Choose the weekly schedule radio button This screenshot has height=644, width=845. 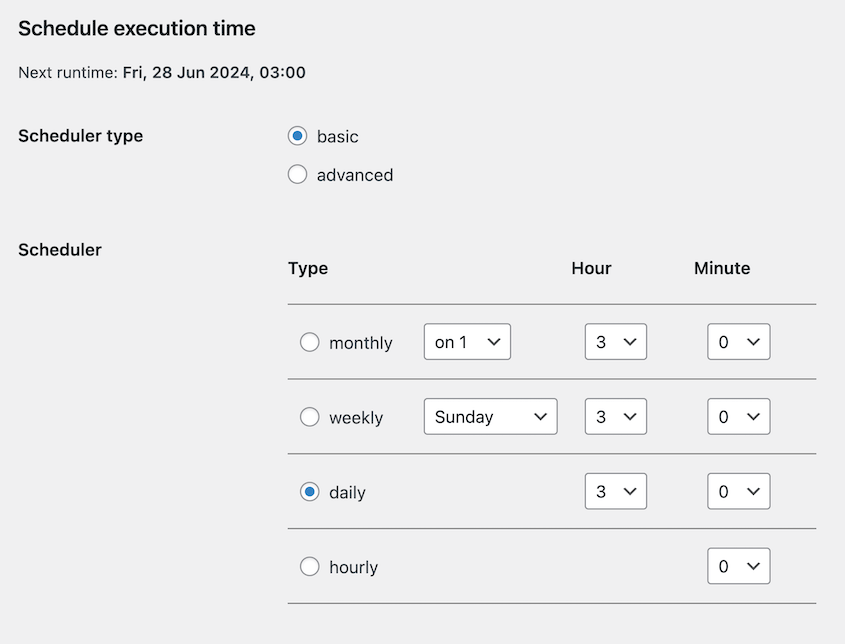click(x=309, y=417)
